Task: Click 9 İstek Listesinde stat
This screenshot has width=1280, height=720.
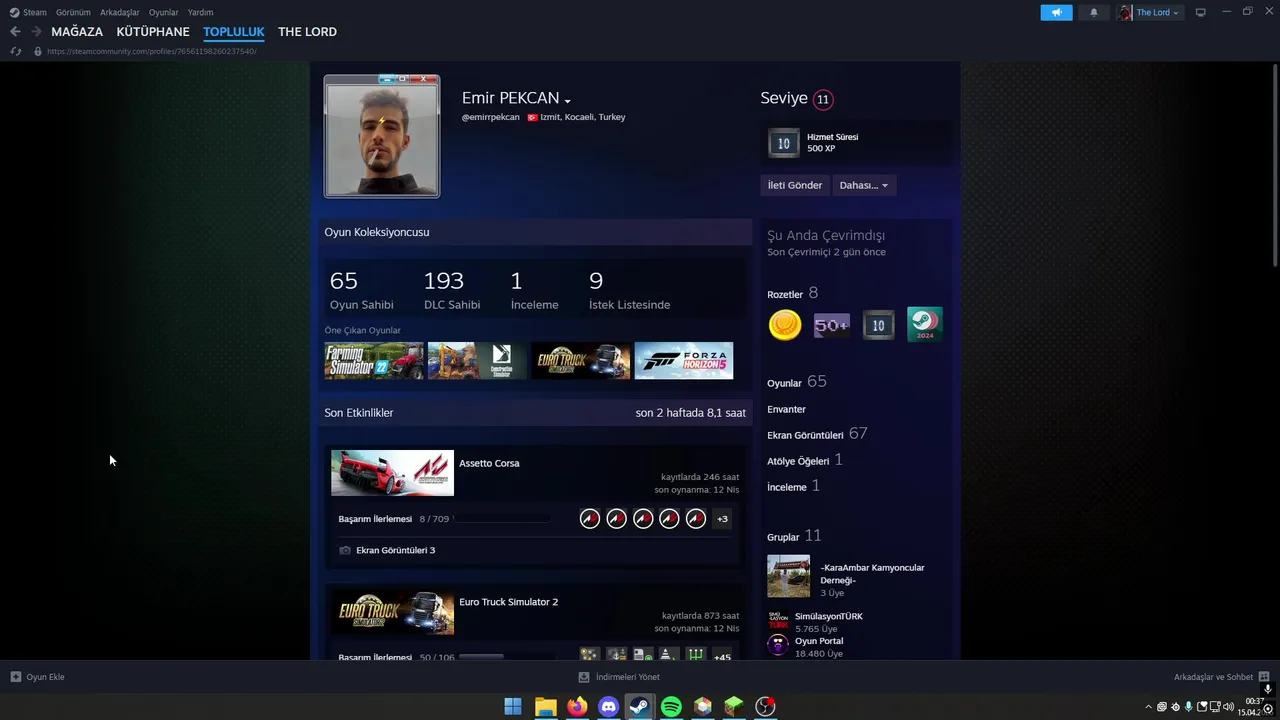Action: point(629,290)
